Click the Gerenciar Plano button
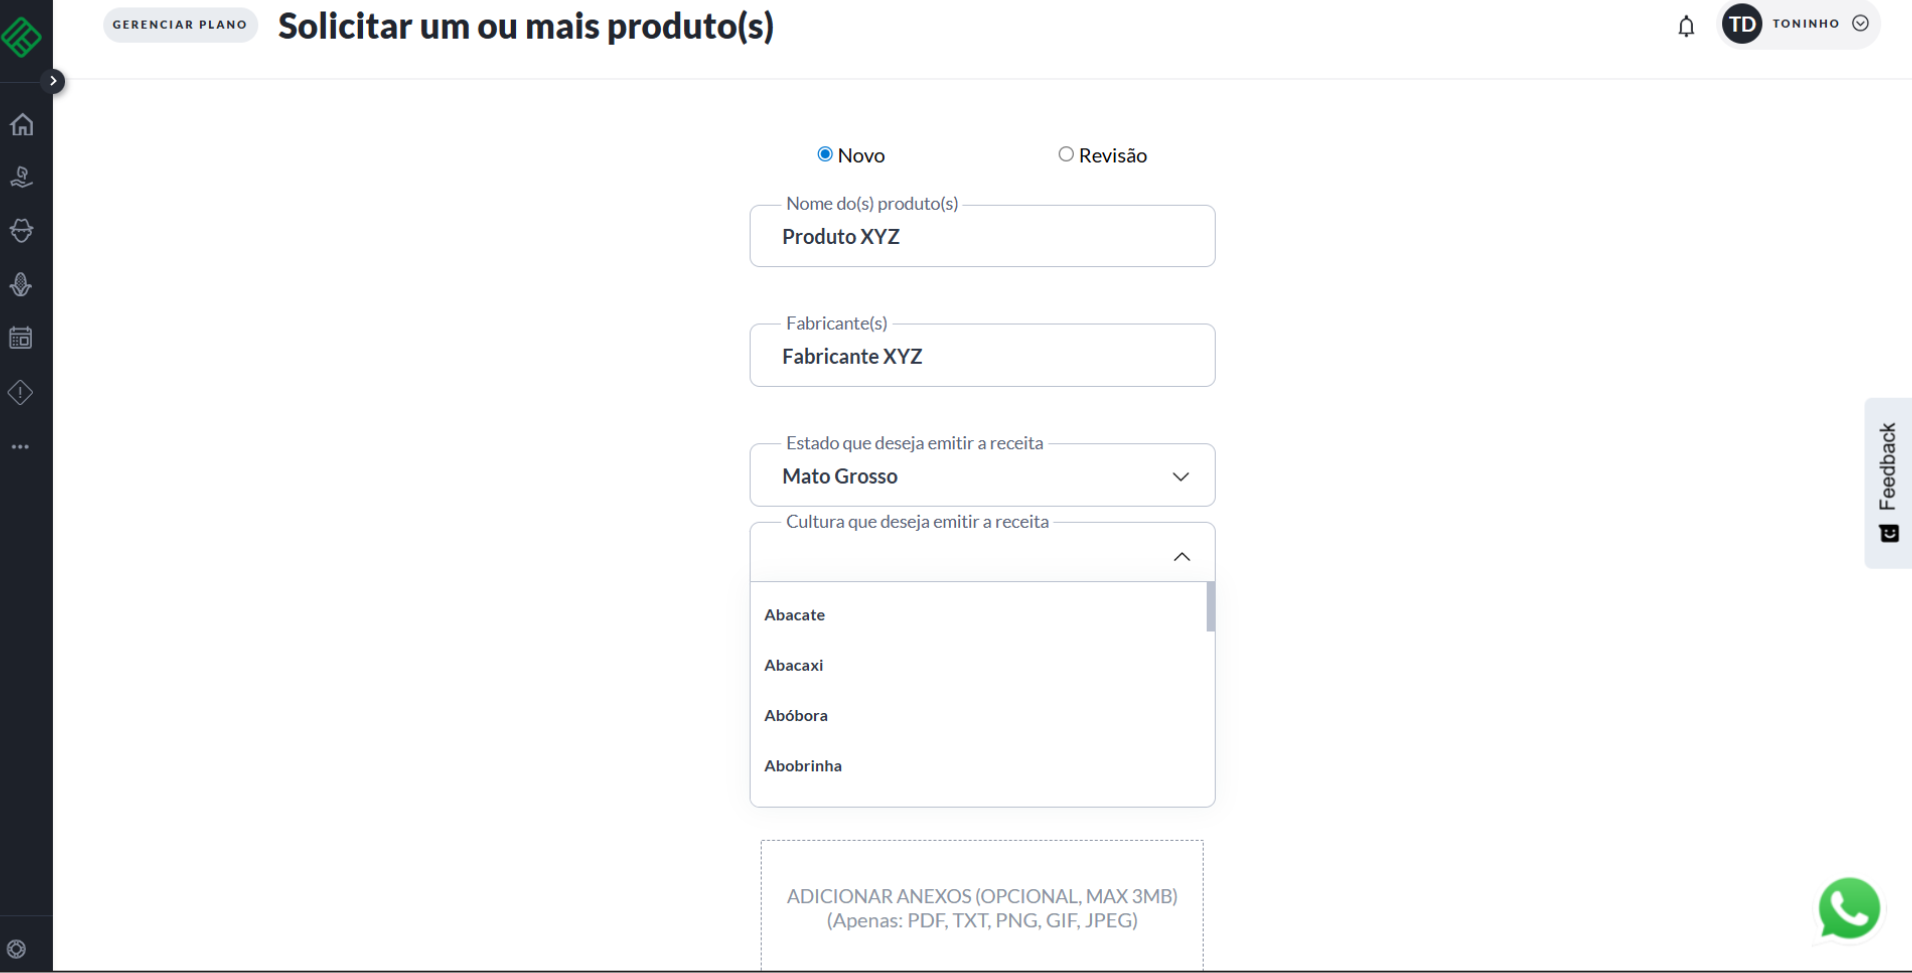The width and height of the screenshot is (1912, 973). [180, 25]
